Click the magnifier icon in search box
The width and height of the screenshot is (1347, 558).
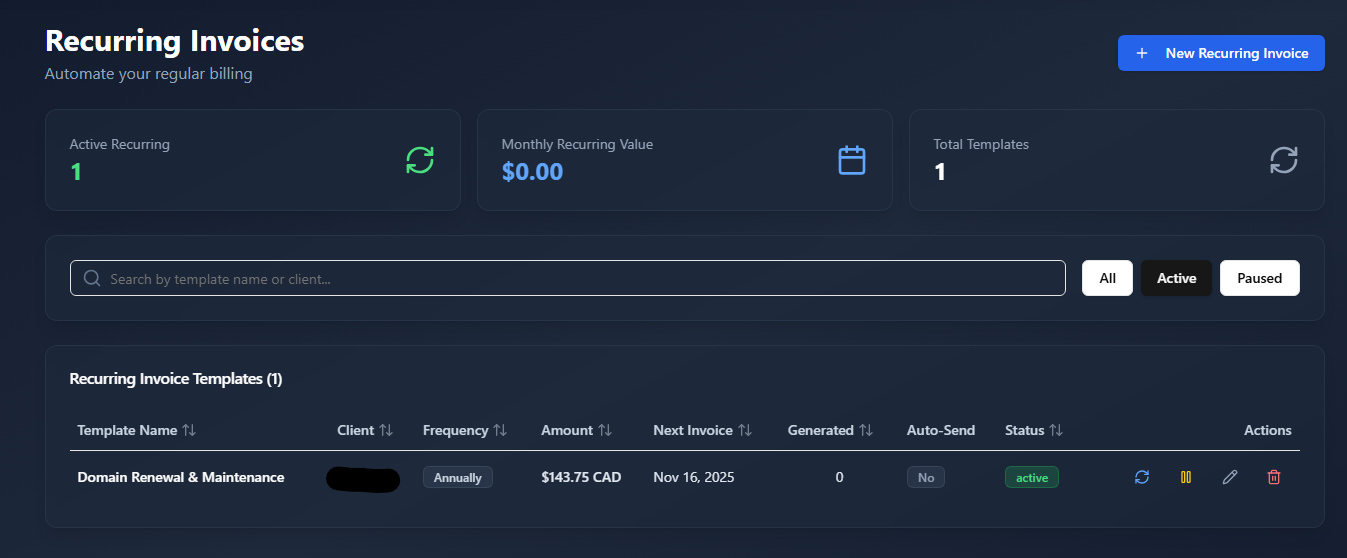coord(92,278)
